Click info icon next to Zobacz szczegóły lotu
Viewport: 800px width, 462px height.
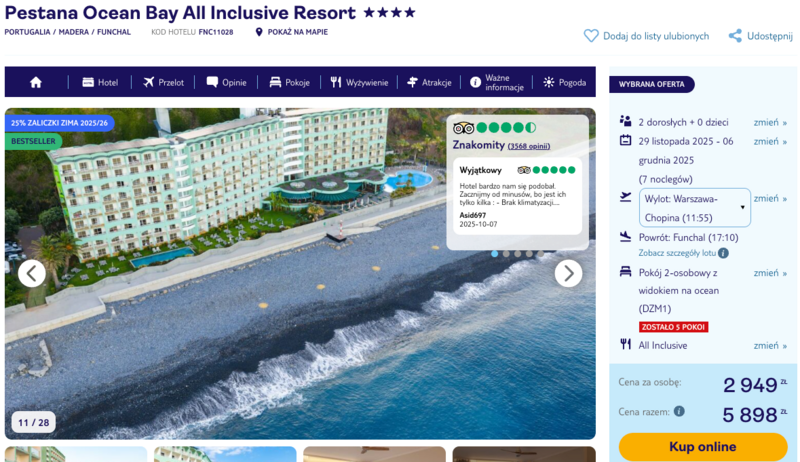pyautogui.click(x=723, y=253)
